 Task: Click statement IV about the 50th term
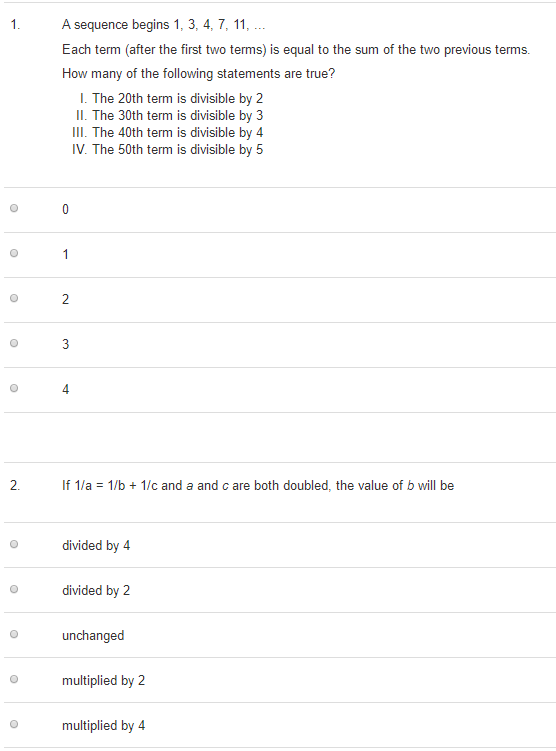coord(168,149)
